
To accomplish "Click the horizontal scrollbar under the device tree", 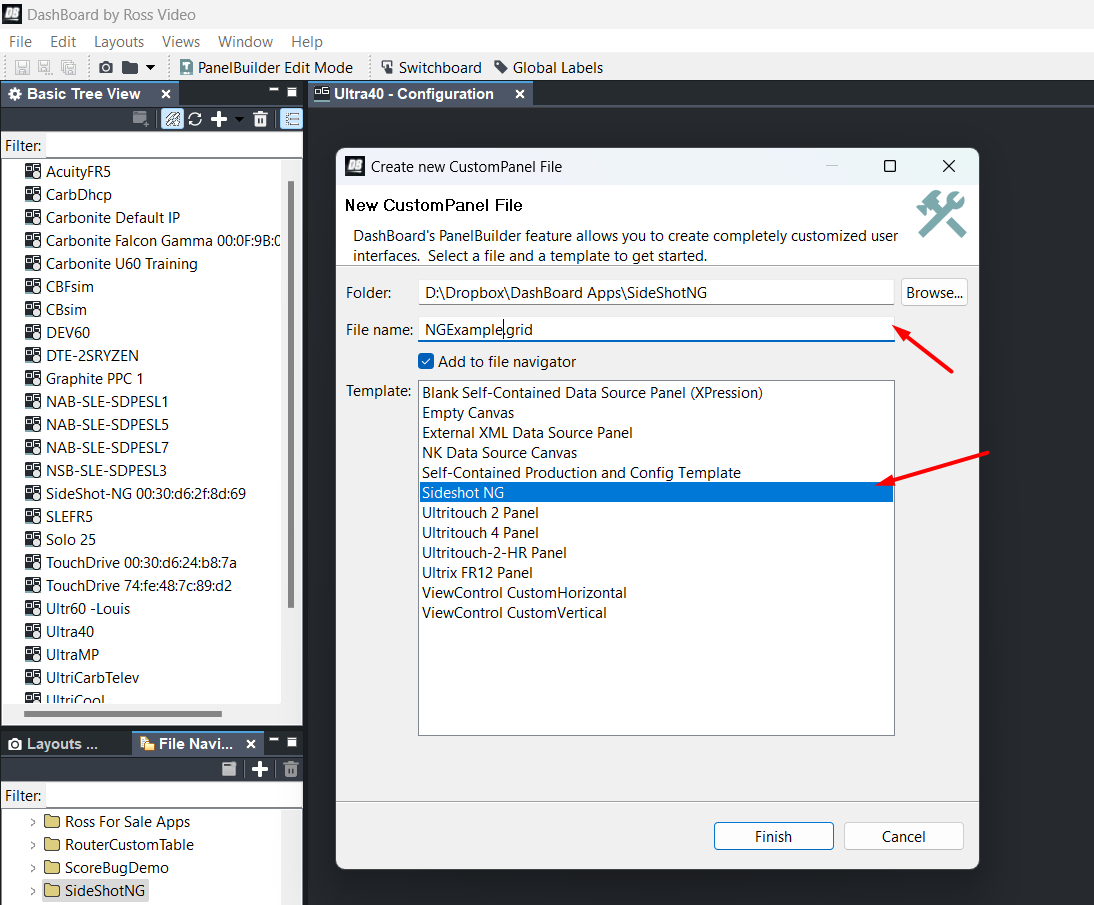I will [x=123, y=714].
